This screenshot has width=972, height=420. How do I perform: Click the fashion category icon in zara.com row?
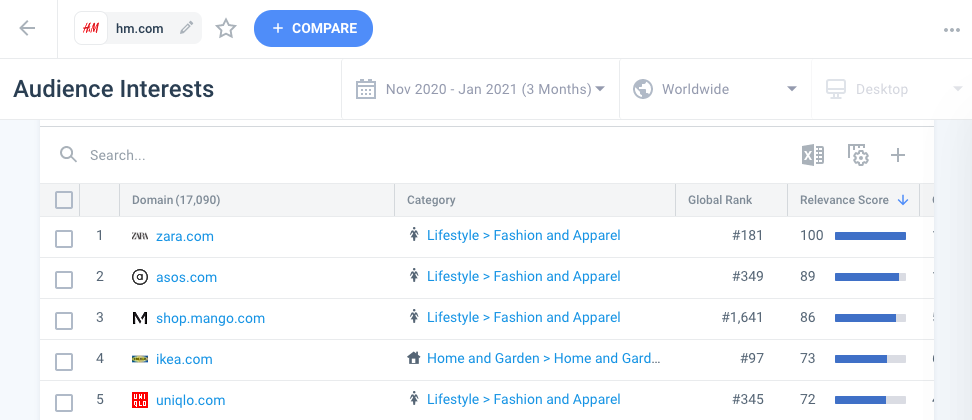tap(414, 235)
